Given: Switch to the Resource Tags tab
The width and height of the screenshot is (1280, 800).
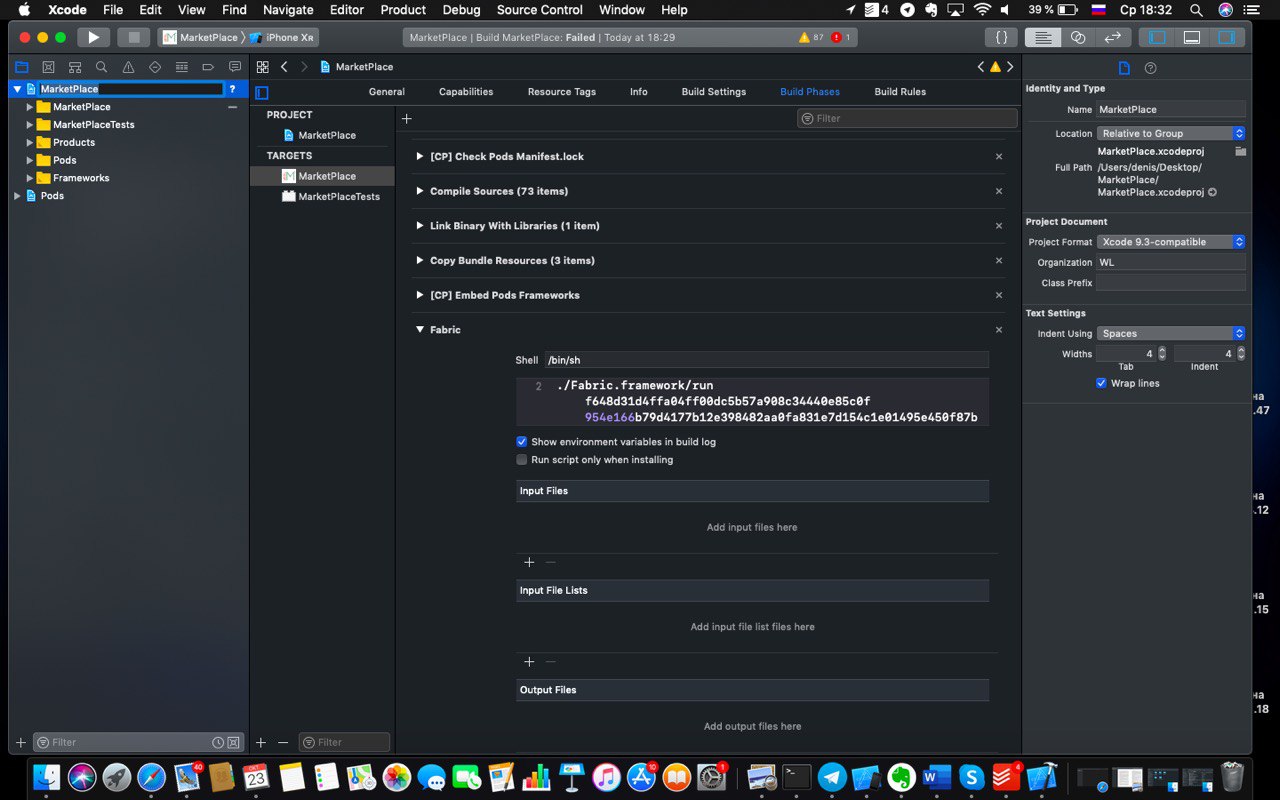Looking at the screenshot, I should 562,92.
